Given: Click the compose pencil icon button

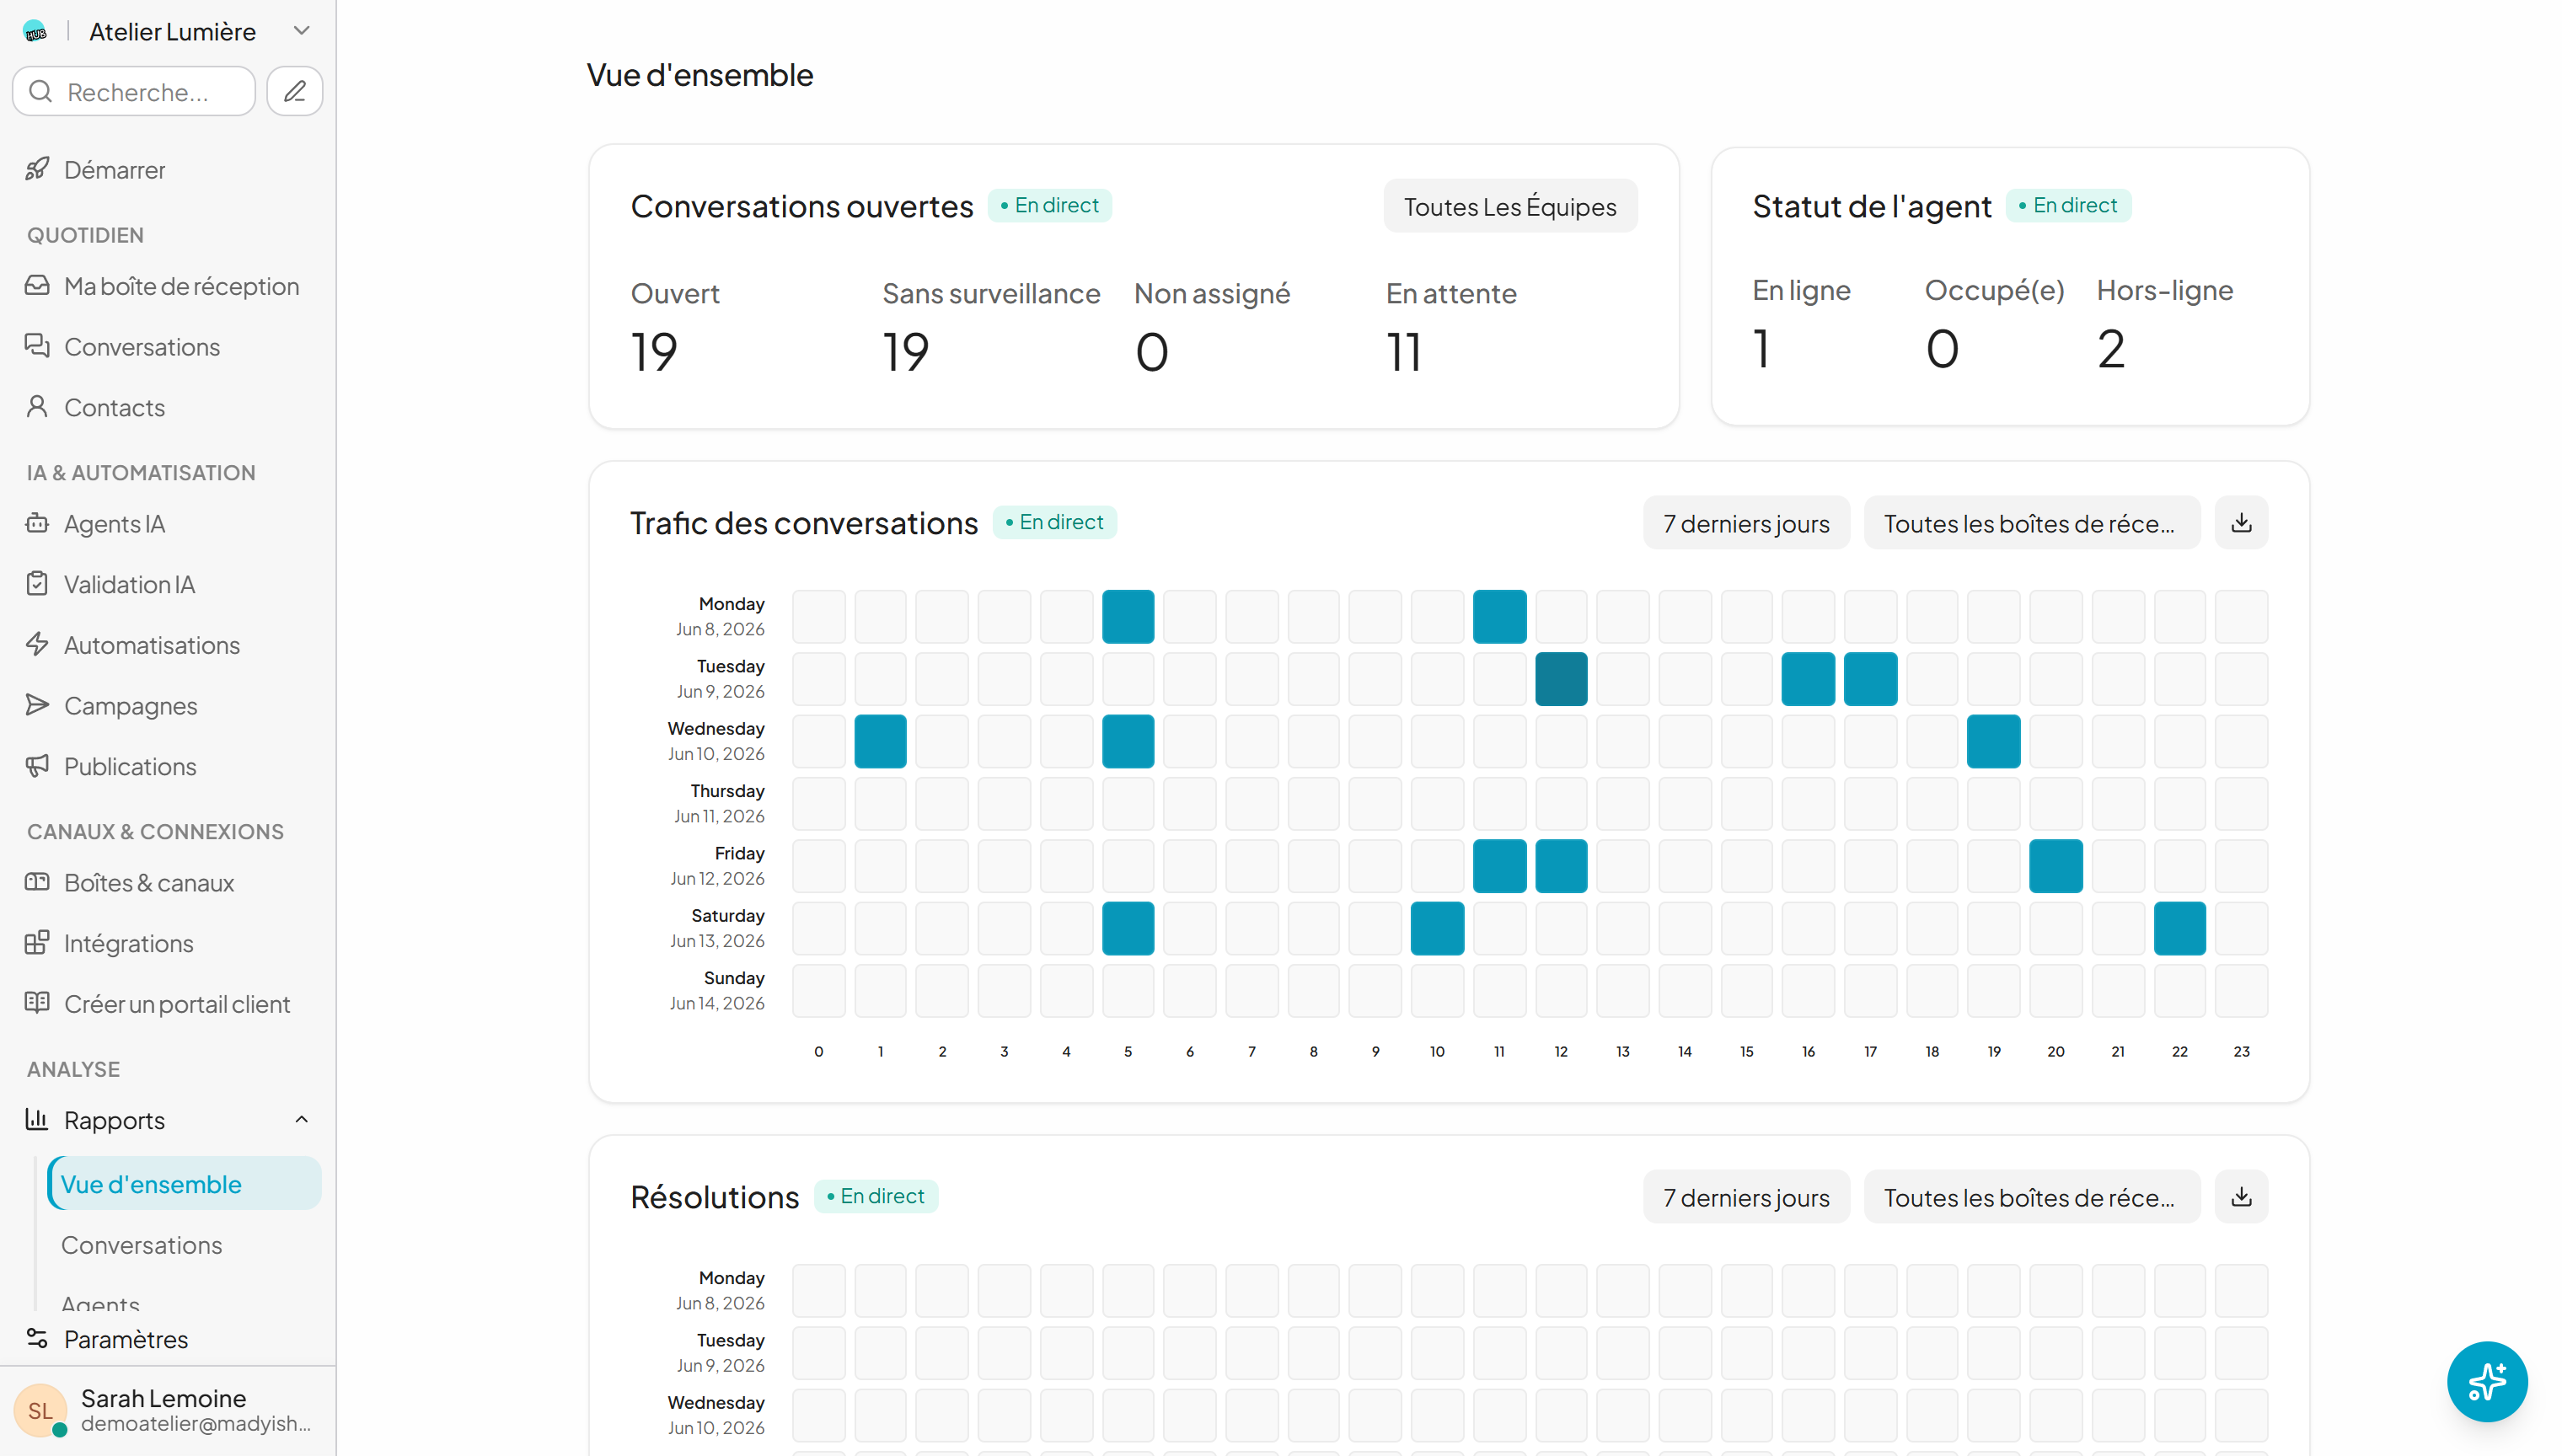Looking at the screenshot, I should click(x=295, y=92).
